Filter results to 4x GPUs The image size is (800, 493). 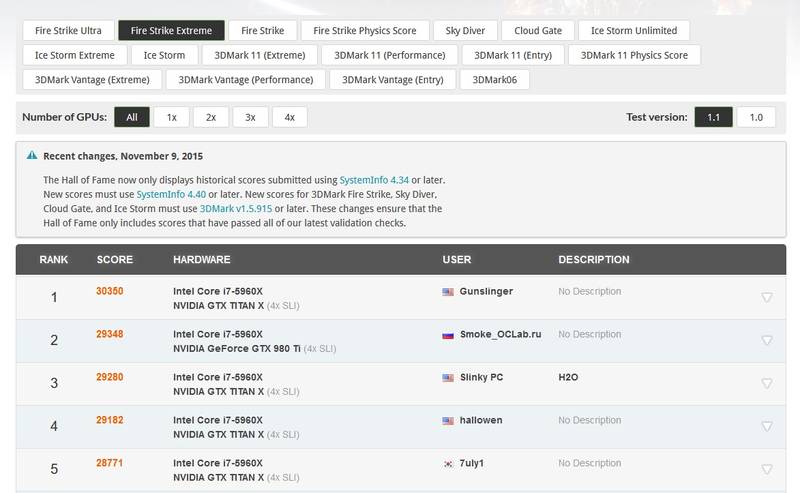click(289, 117)
